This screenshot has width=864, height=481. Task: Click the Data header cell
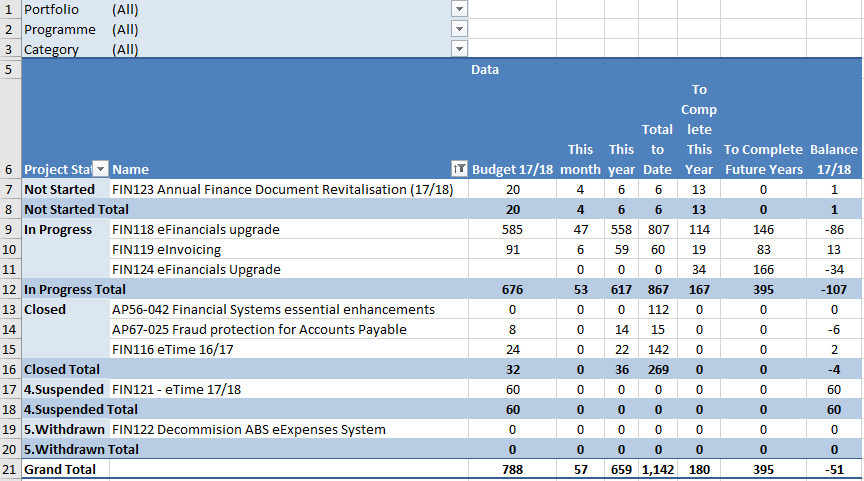click(x=485, y=69)
